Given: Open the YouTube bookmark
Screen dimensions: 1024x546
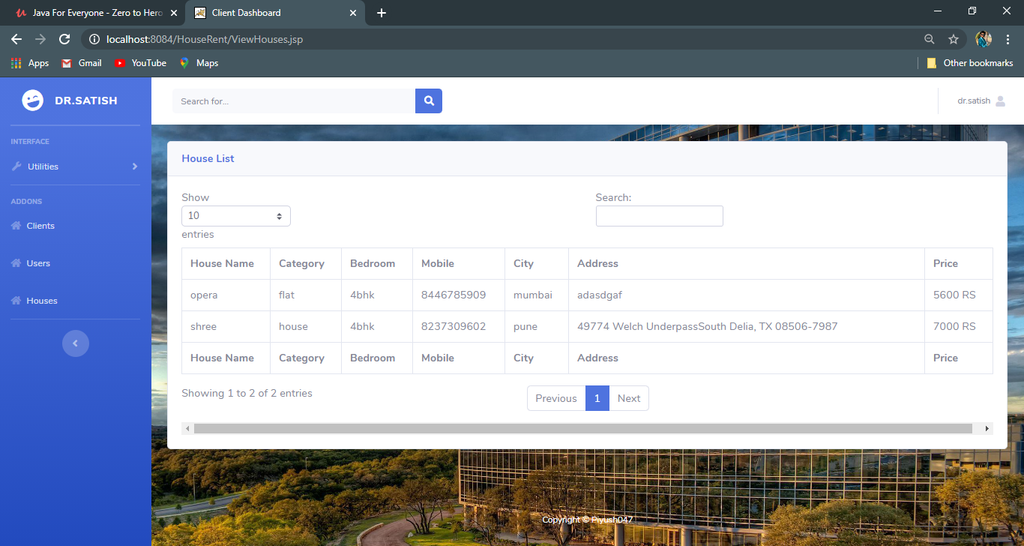Looking at the screenshot, I should (140, 63).
